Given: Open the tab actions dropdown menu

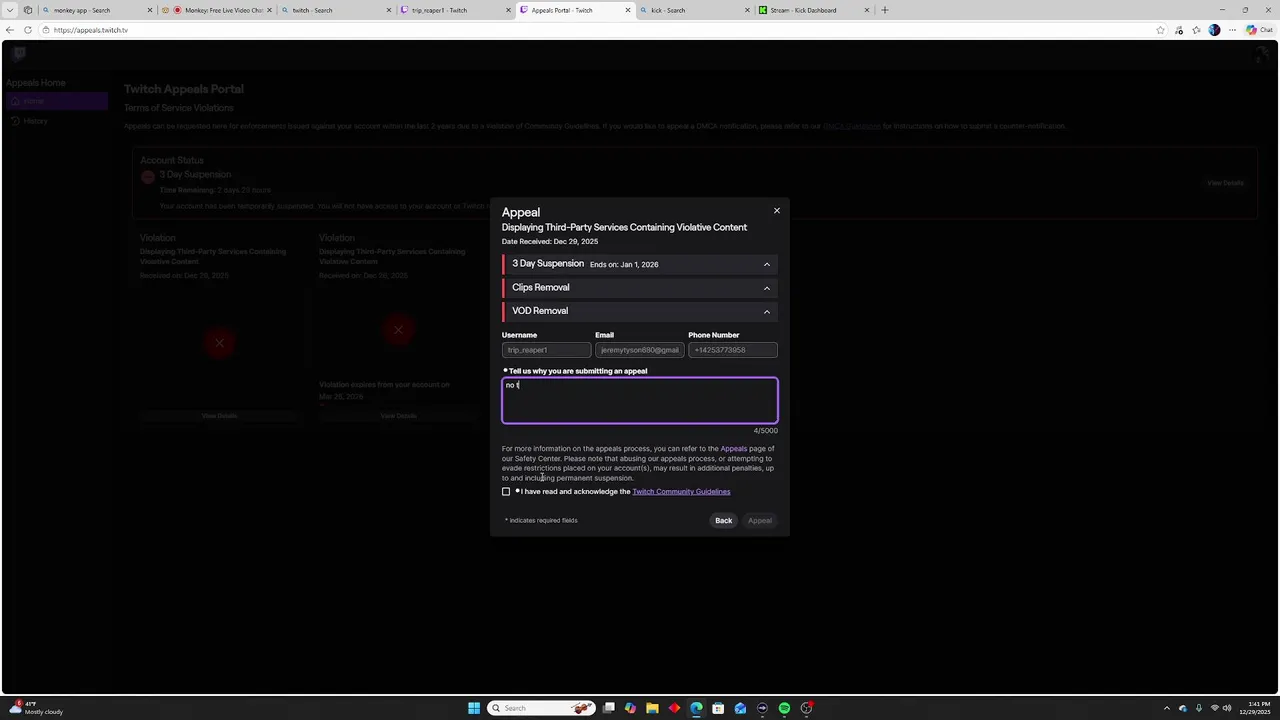Looking at the screenshot, I should coord(10,10).
